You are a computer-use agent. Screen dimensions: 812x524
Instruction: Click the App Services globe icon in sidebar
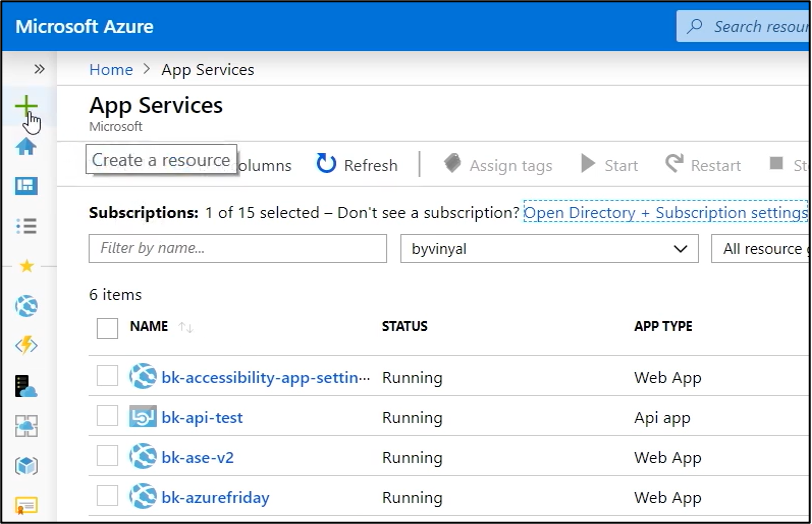coord(26,306)
